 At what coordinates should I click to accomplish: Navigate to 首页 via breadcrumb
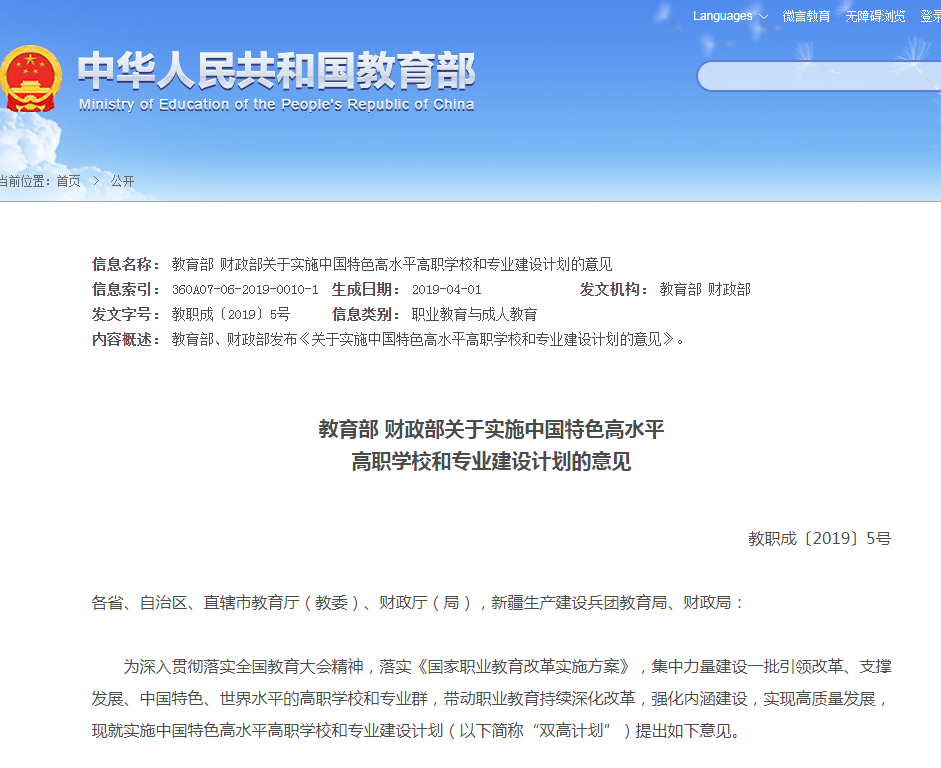[x=67, y=181]
